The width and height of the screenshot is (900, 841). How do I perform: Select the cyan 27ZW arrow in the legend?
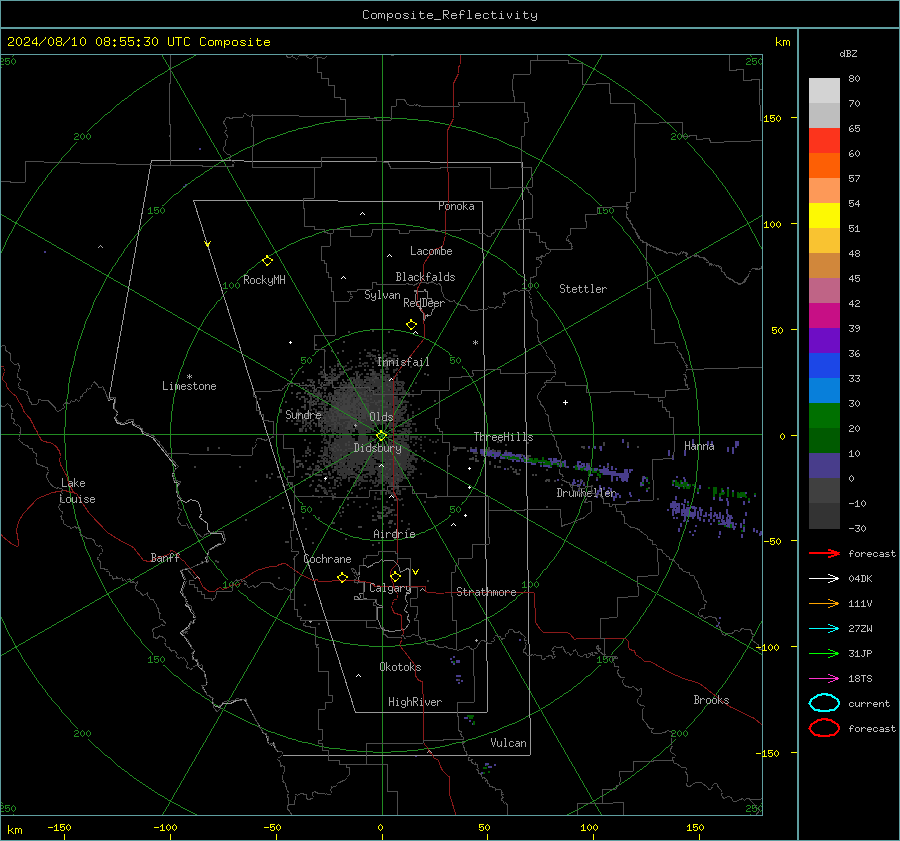824,629
